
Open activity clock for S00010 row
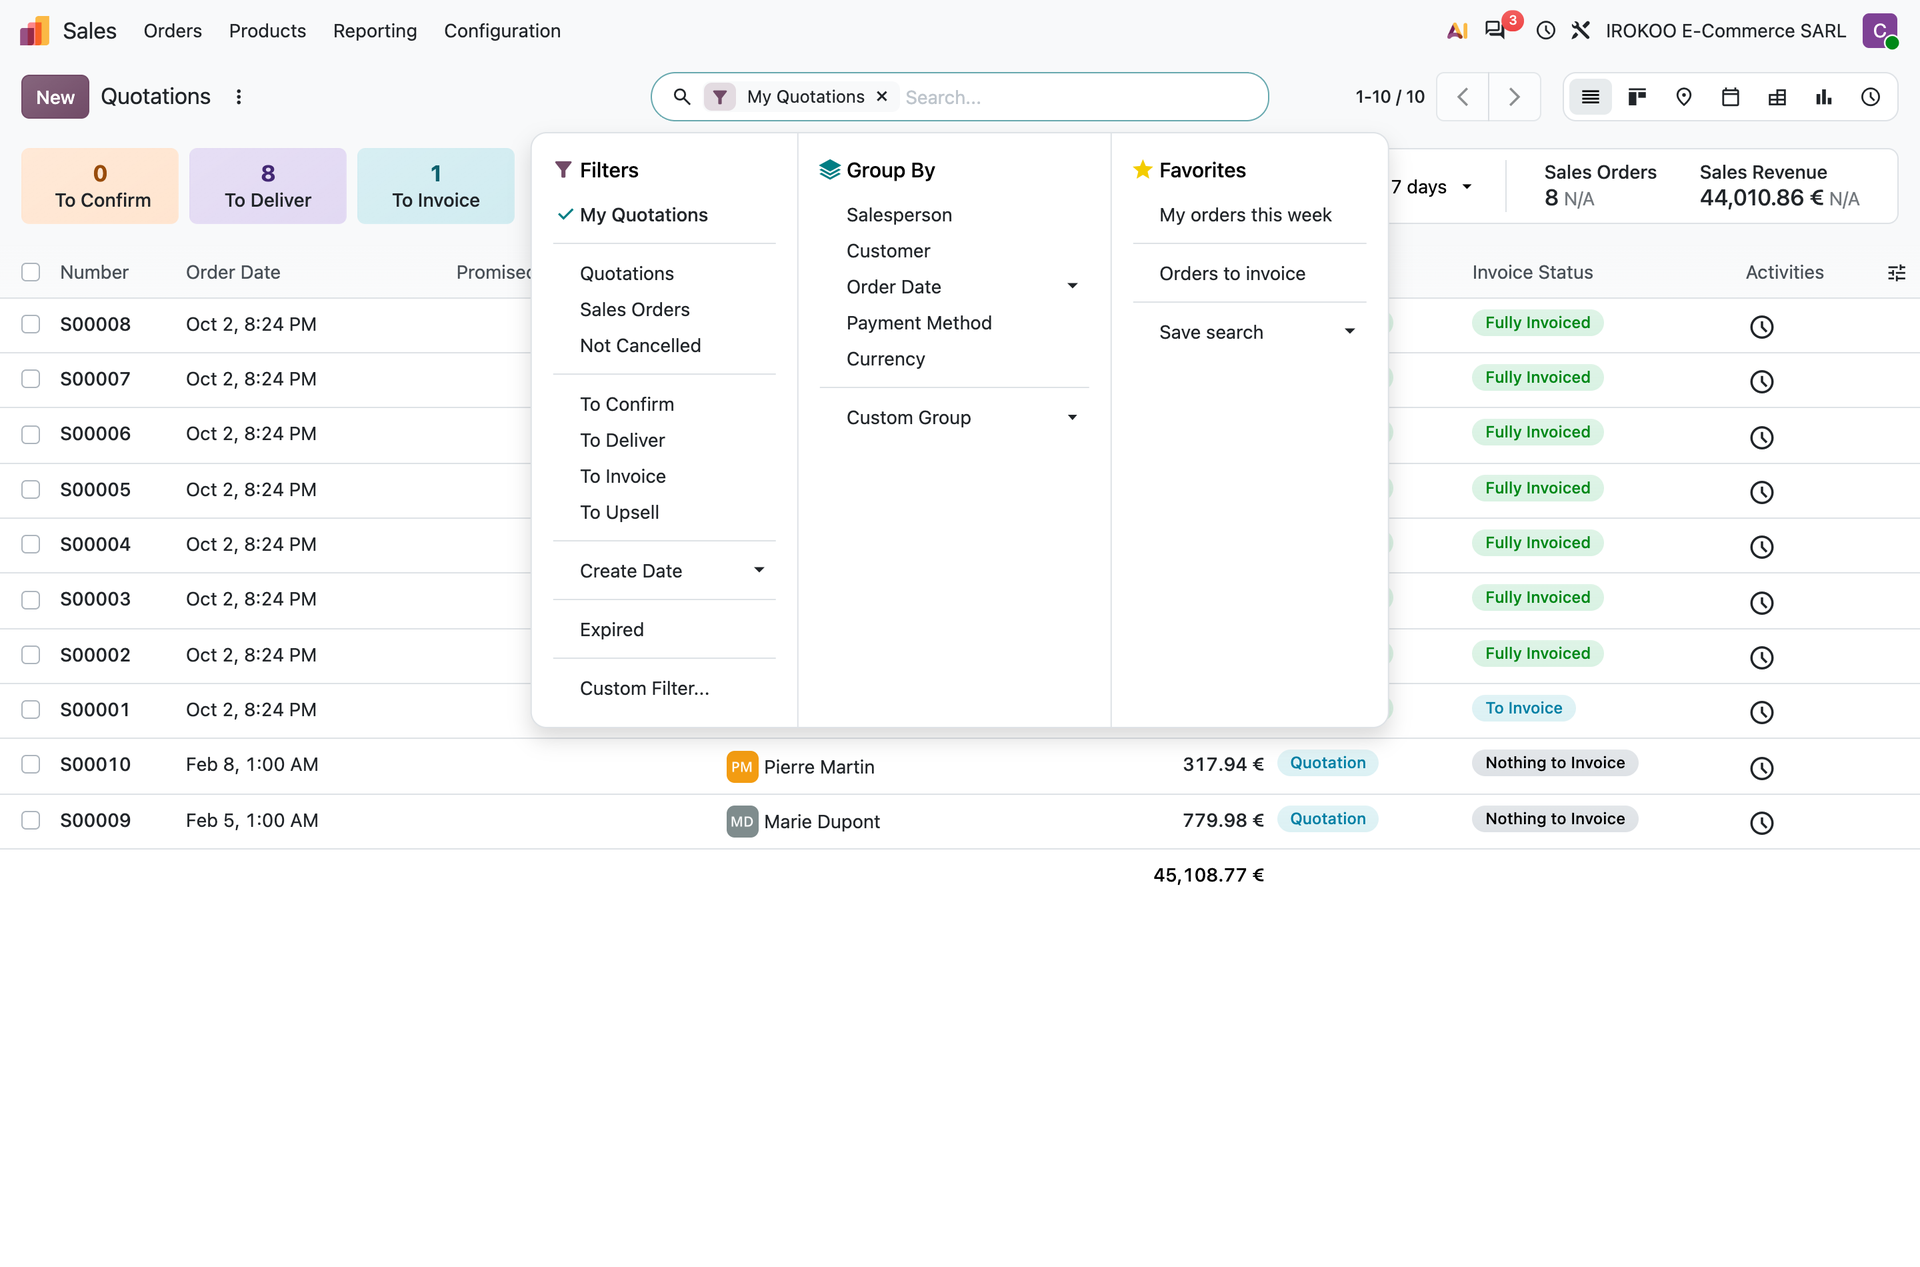coord(1762,767)
